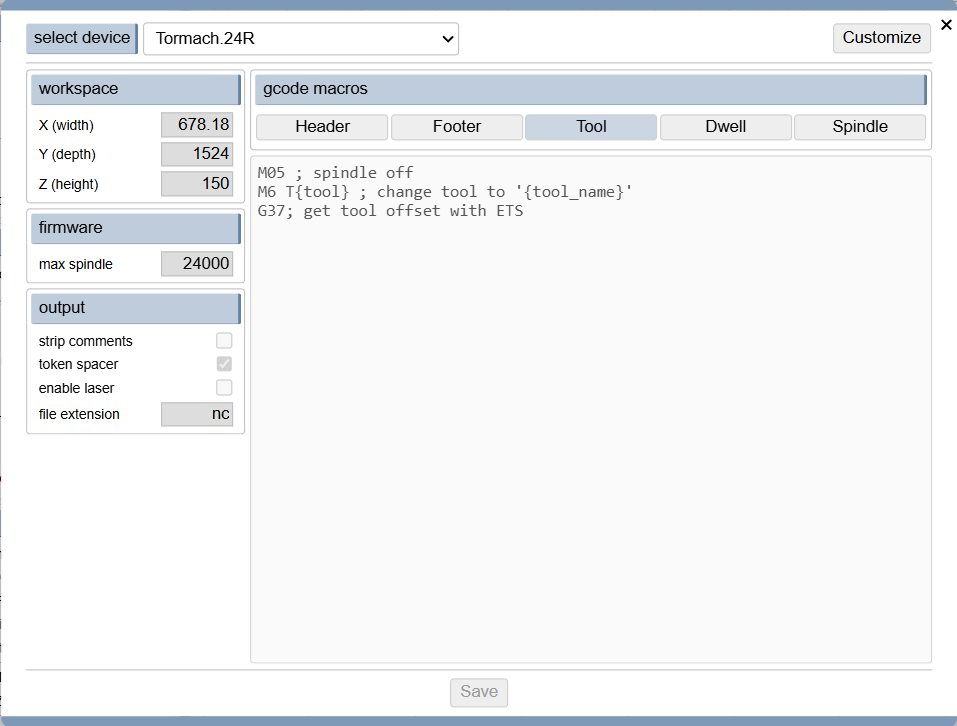957x726 pixels.
Task: Click the Y (depth) value field
Action: [197, 154]
